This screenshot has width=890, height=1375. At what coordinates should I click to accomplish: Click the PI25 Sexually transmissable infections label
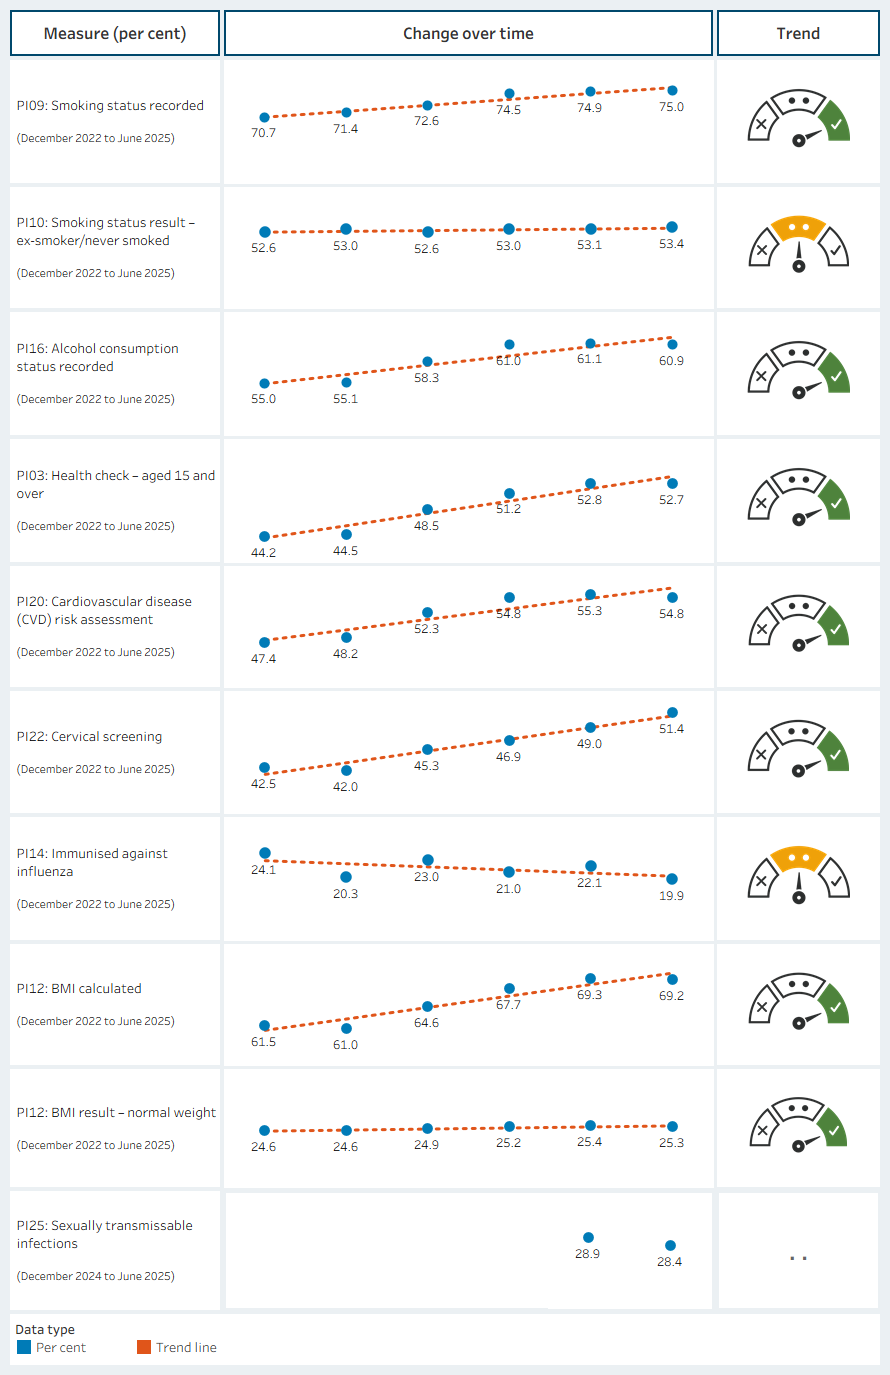(105, 1234)
